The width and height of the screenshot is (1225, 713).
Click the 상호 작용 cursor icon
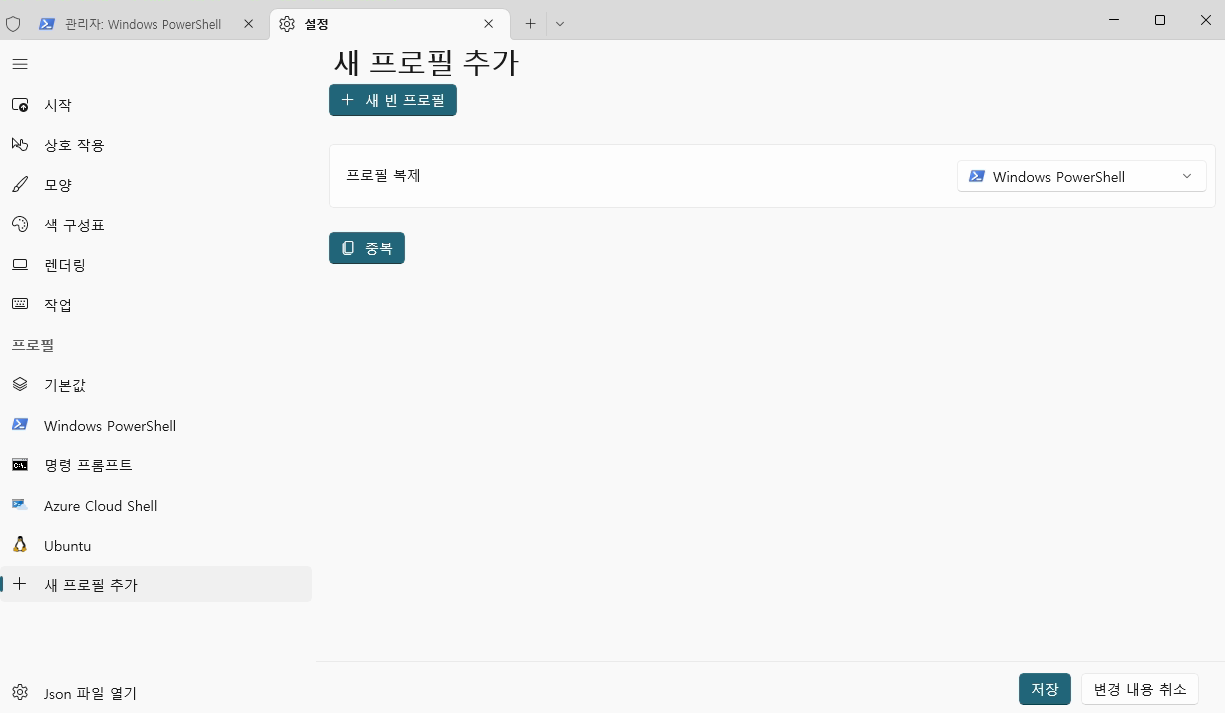(x=20, y=145)
